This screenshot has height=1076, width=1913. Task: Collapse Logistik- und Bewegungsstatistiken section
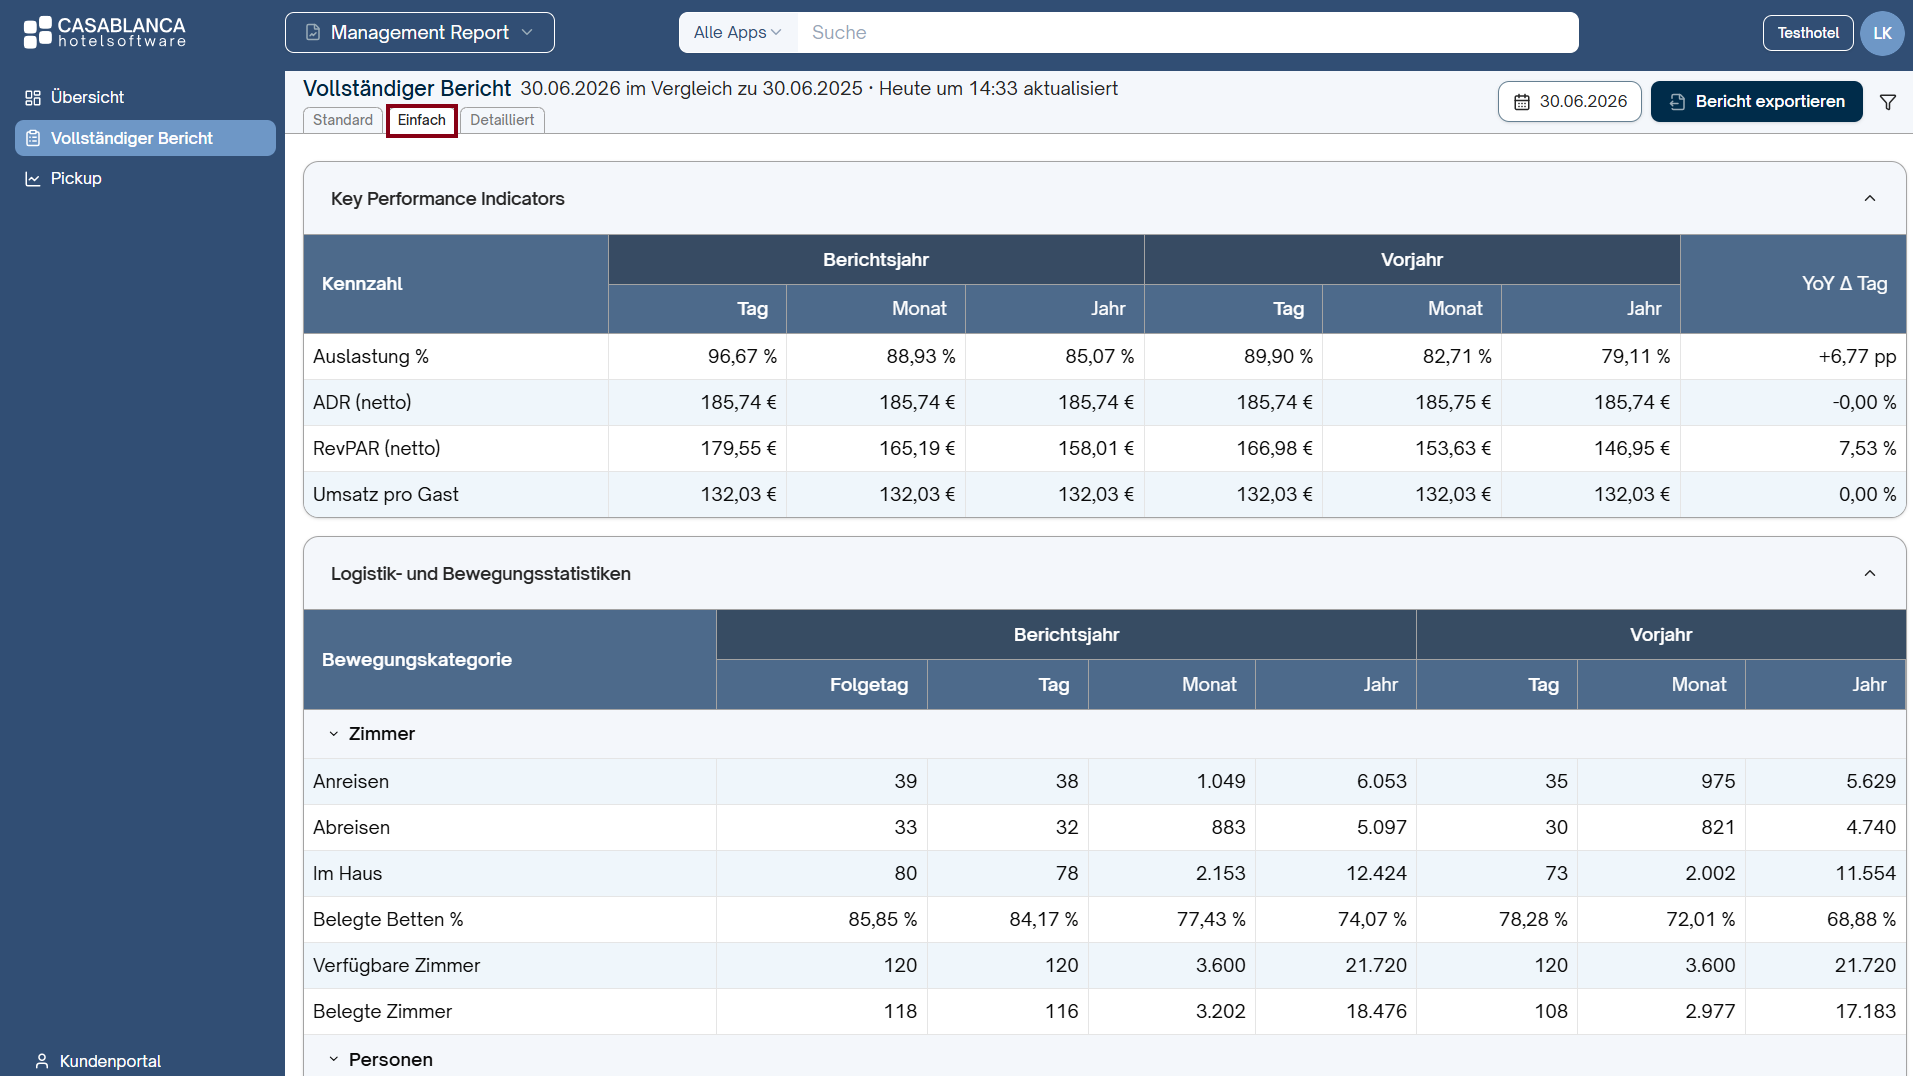(x=1869, y=573)
